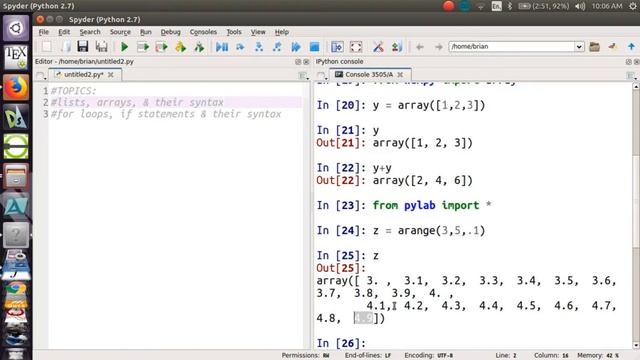
Task: Create a new file from toolbar
Action: pyautogui.click(x=47, y=47)
